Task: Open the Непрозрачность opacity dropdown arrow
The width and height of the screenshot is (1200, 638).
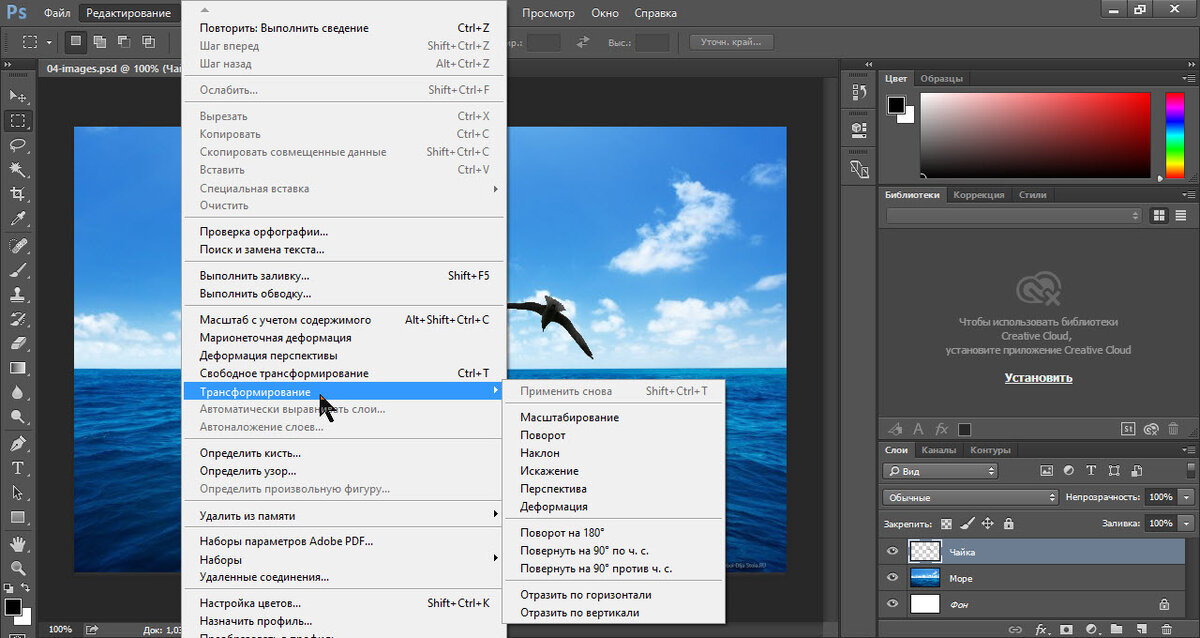Action: click(1187, 497)
